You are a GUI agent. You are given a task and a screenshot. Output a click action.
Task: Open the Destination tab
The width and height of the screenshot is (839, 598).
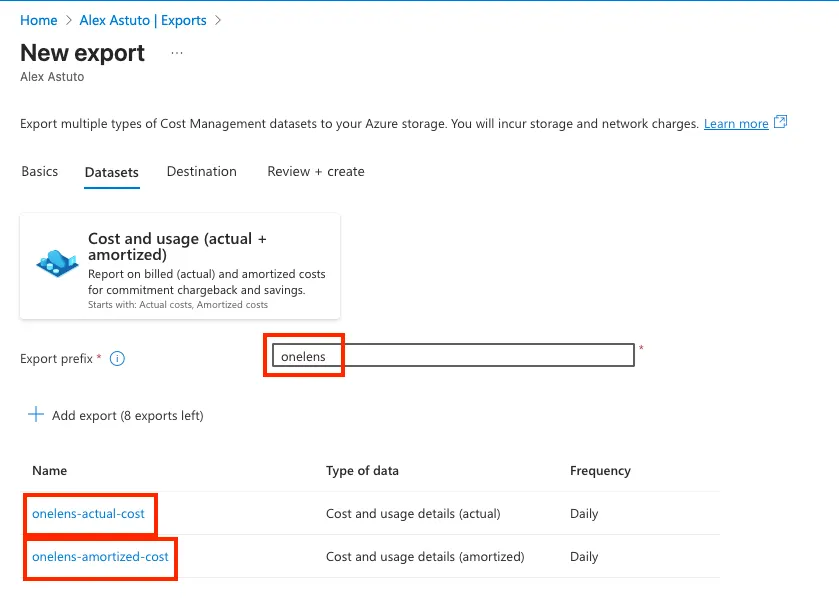tap(202, 172)
